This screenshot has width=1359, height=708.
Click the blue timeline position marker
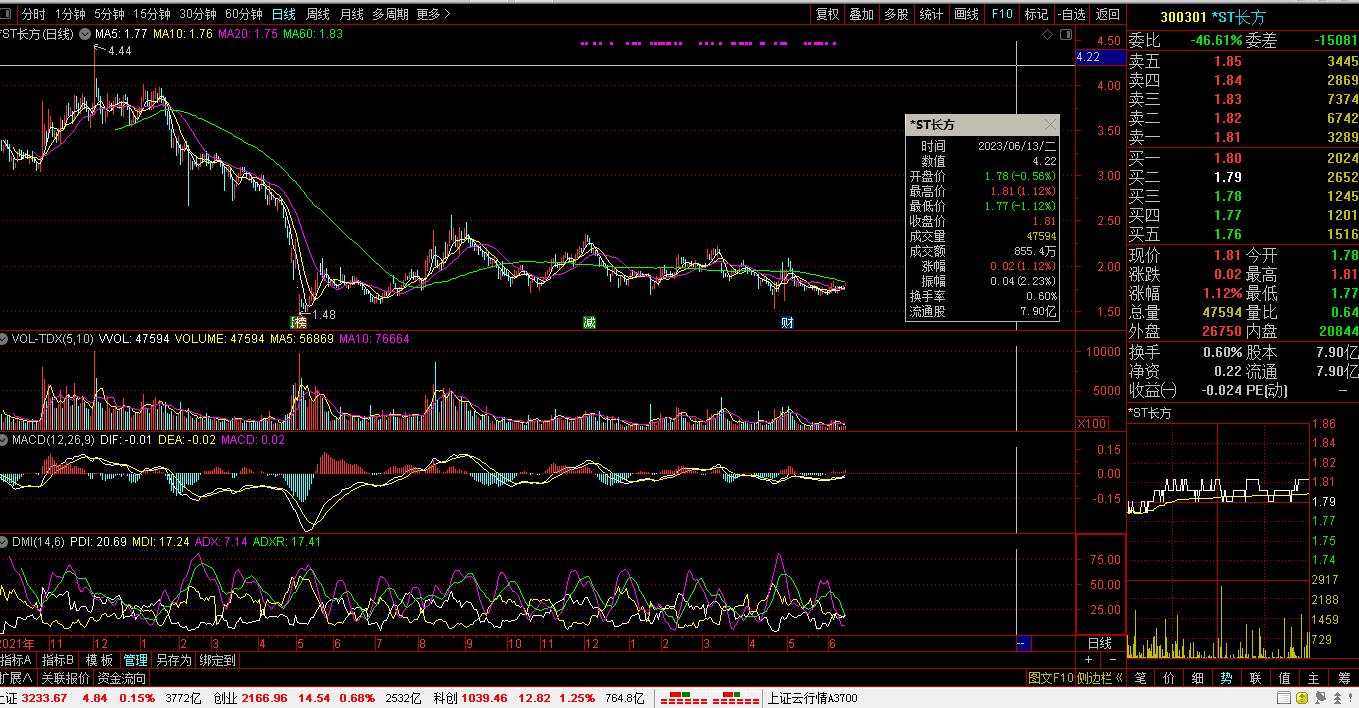pos(1023,643)
